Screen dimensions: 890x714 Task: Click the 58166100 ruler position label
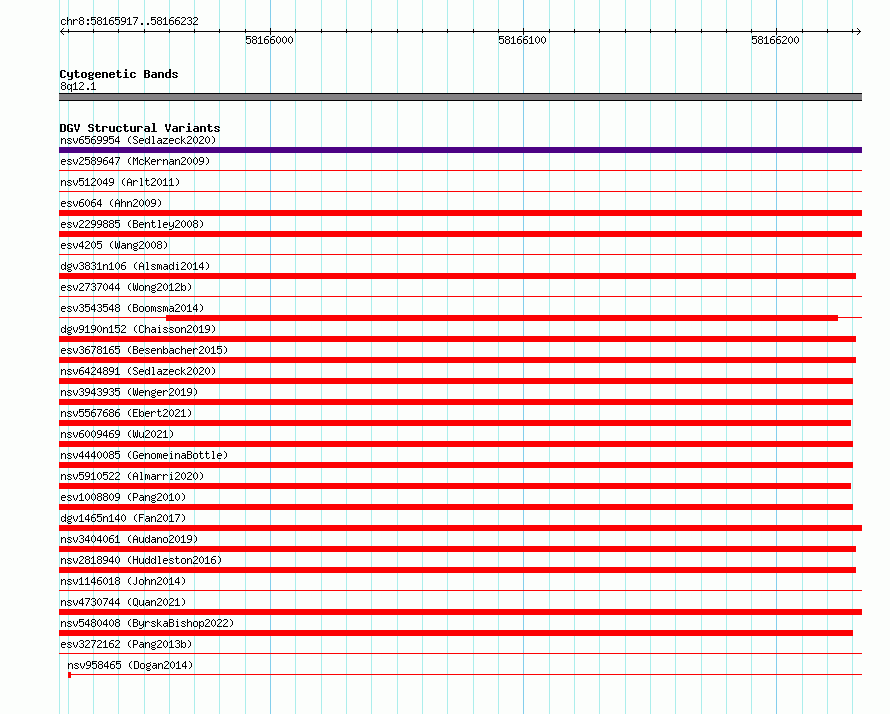(522, 40)
